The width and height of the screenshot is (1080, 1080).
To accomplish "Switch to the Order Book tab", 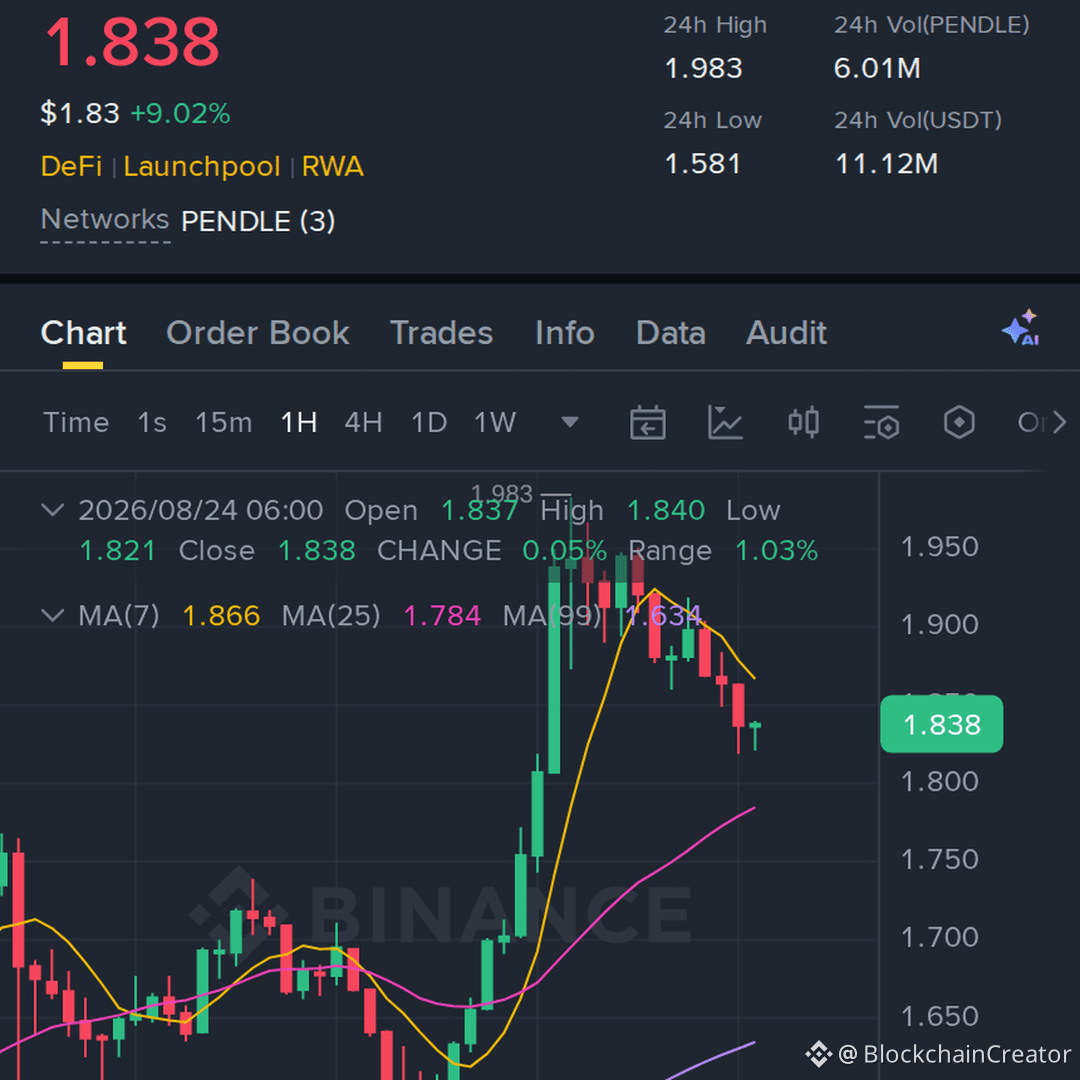I will [258, 333].
